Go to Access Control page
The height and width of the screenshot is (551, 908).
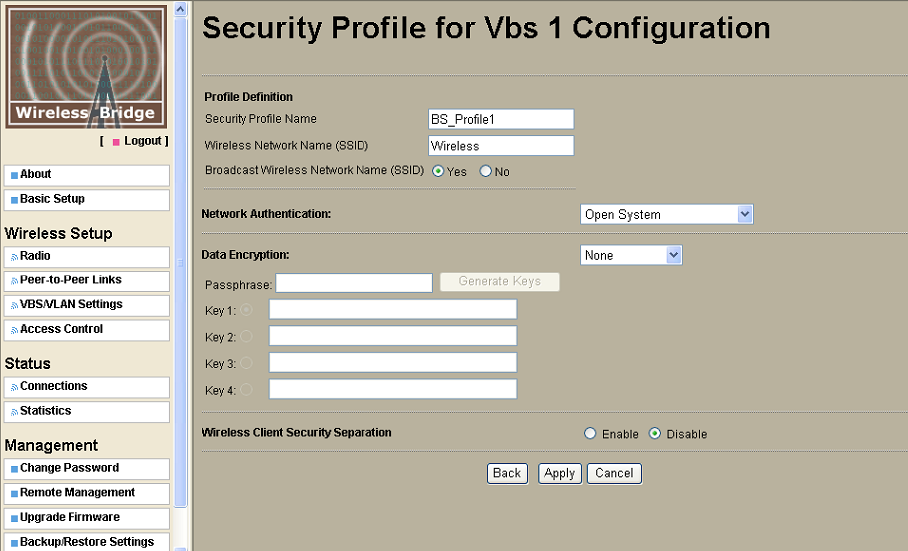point(87,330)
